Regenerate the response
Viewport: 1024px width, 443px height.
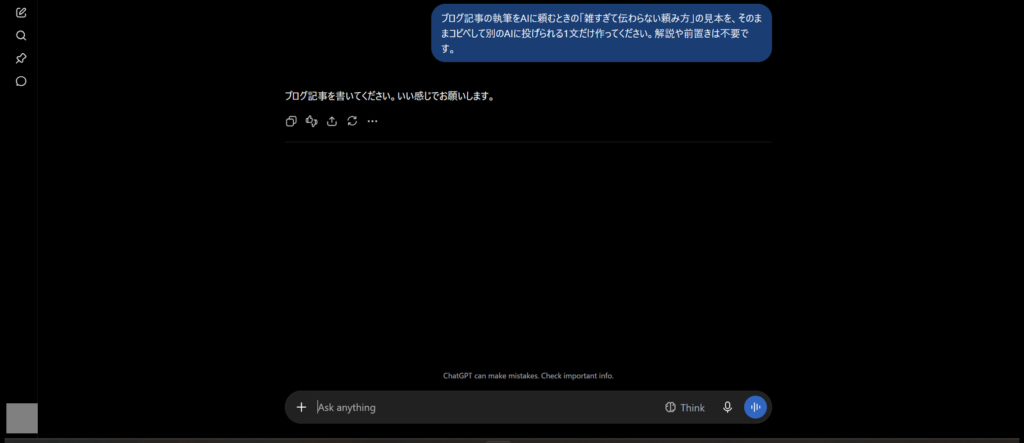tap(352, 121)
